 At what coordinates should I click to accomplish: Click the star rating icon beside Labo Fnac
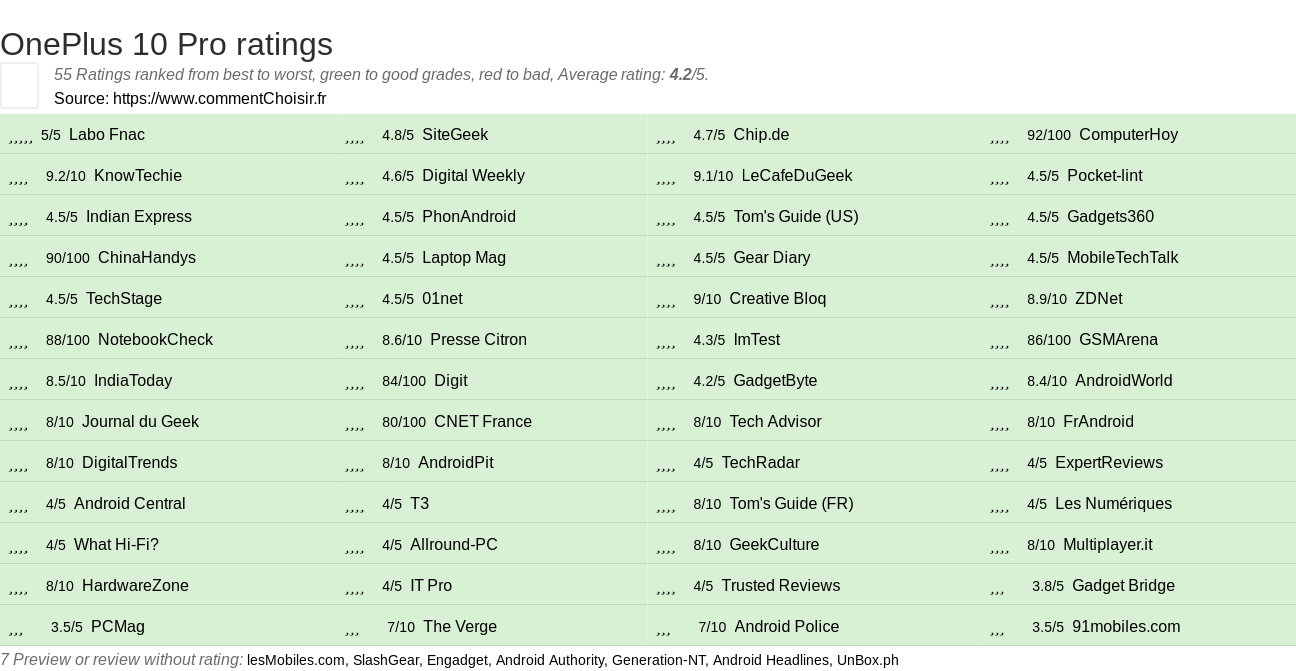tap(21, 135)
